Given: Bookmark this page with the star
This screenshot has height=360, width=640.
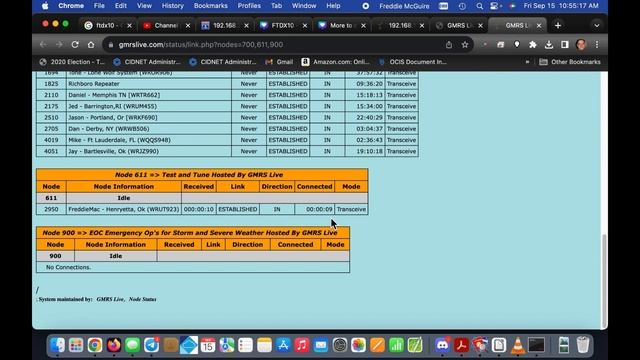Looking at the screenshot, I should (465, 44).
